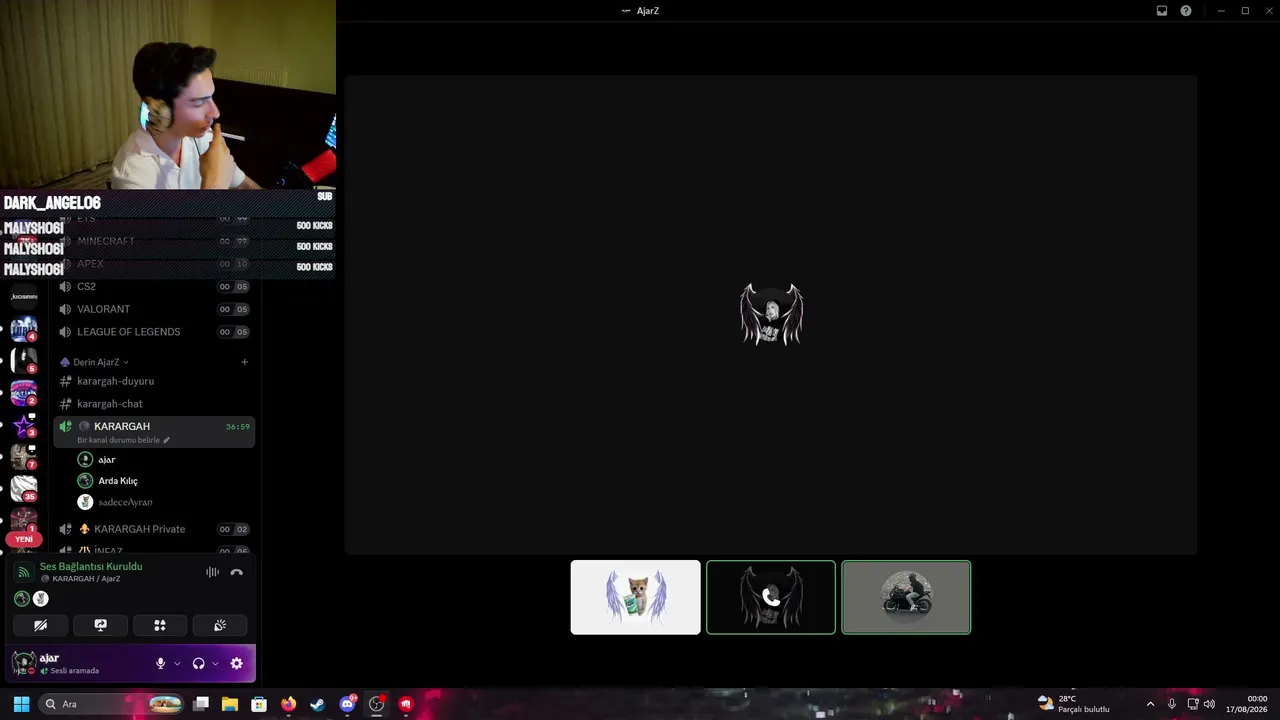Open headphone output options arrow
Viewport: 1280px width, 720px height.
click(215, 663)
